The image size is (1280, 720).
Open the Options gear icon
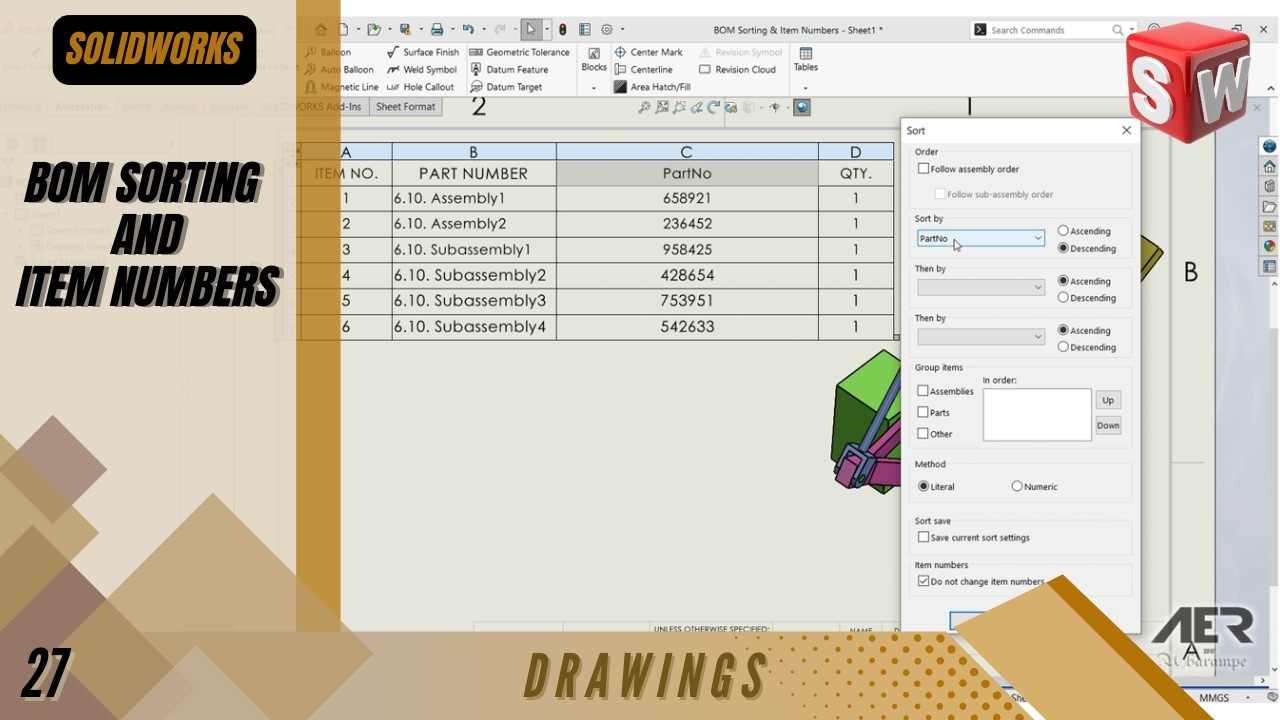click(x=607, y=30)
